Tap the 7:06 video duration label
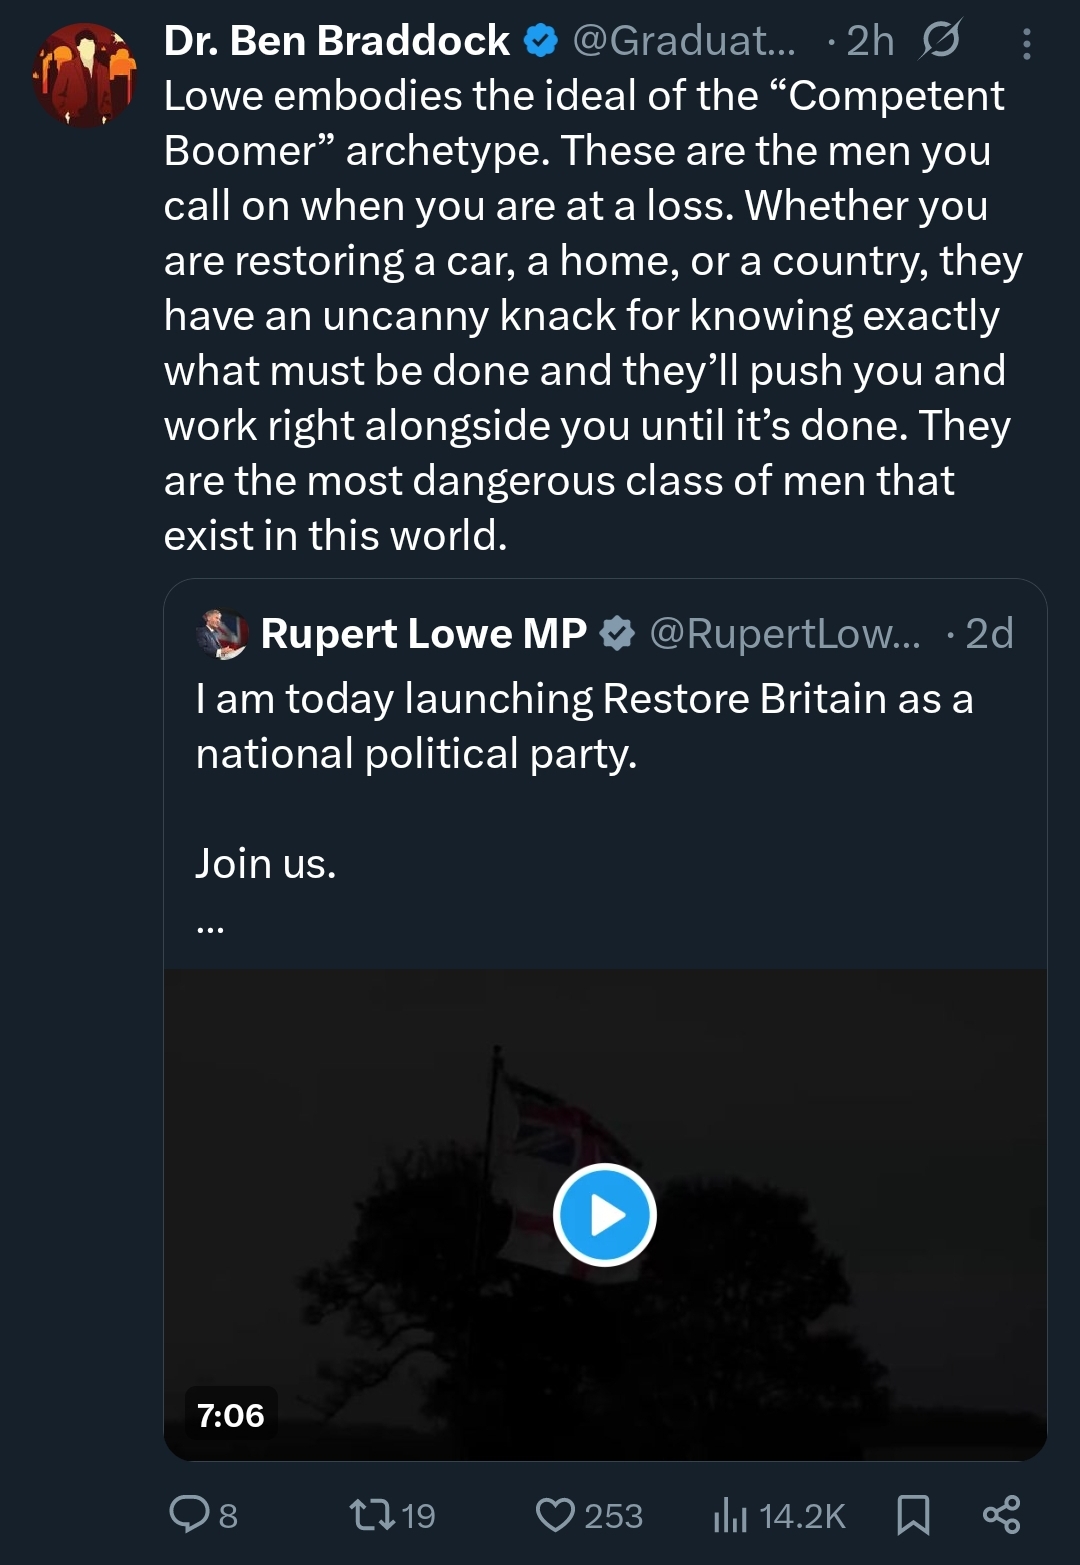Image resolution: width=1080 pixels, height=1565 pixels. pyautogui.click(x=231, y=1415)
